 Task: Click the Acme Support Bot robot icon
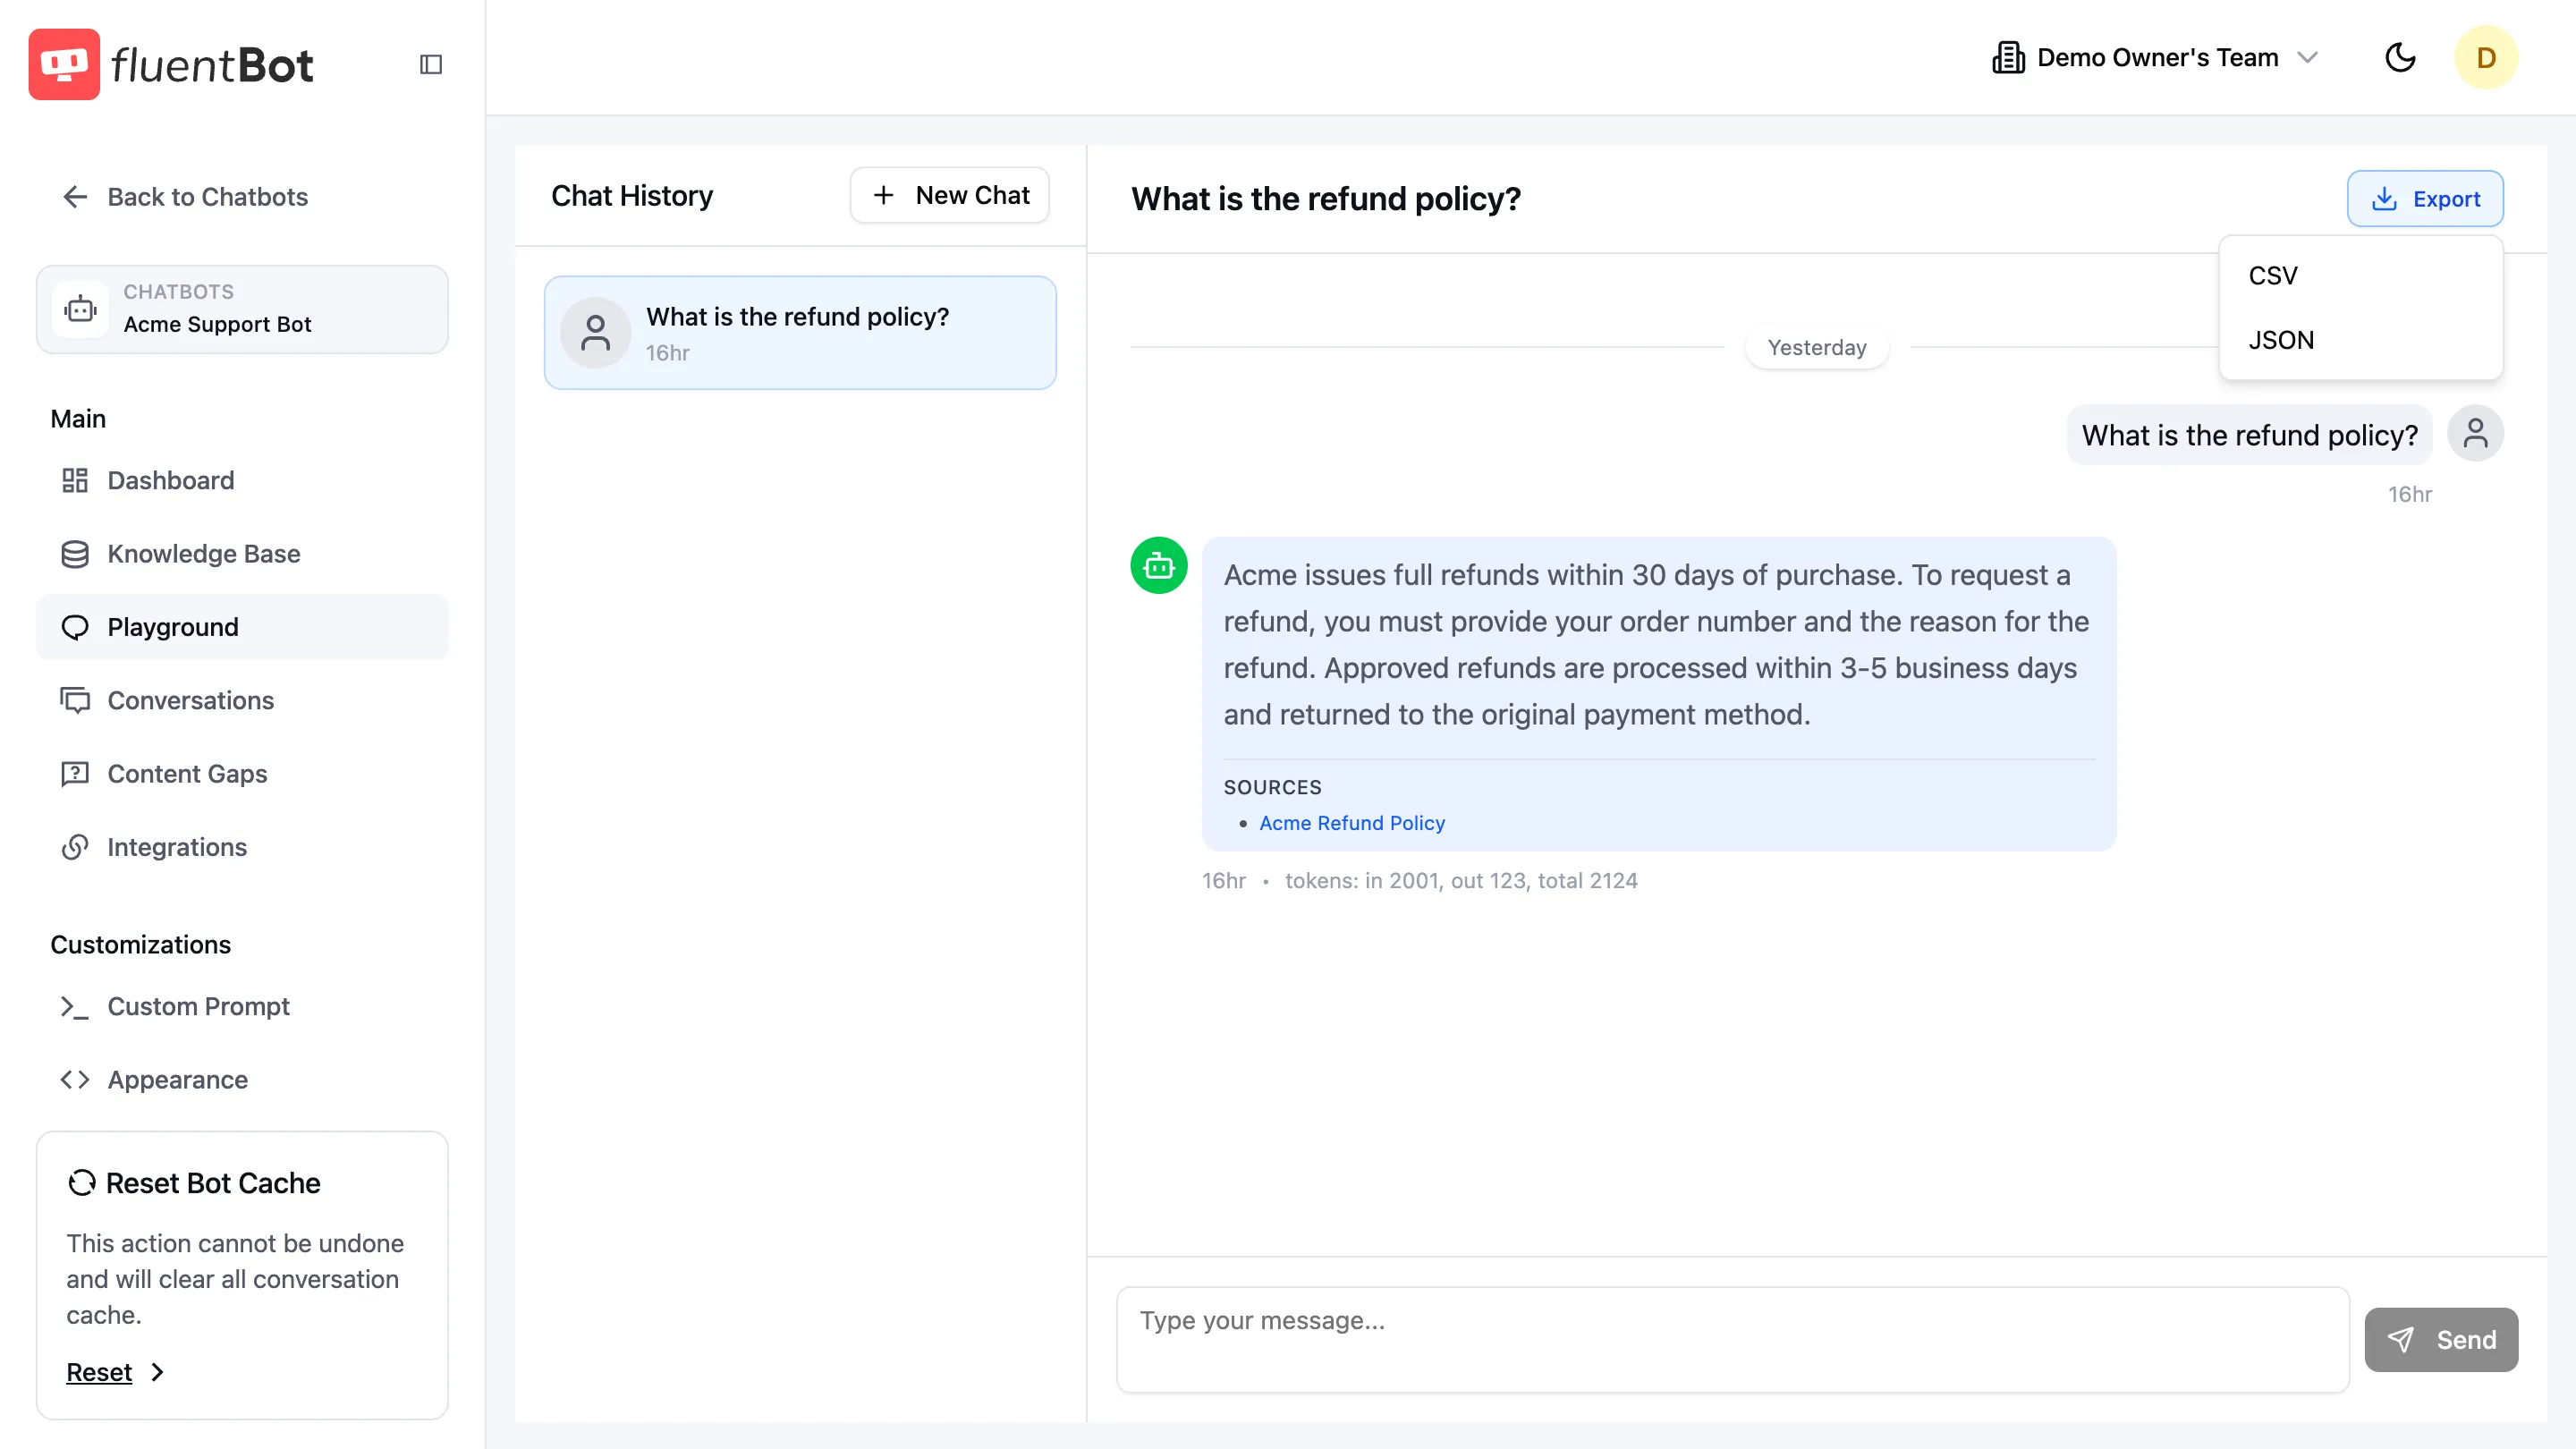coord(80,309)
